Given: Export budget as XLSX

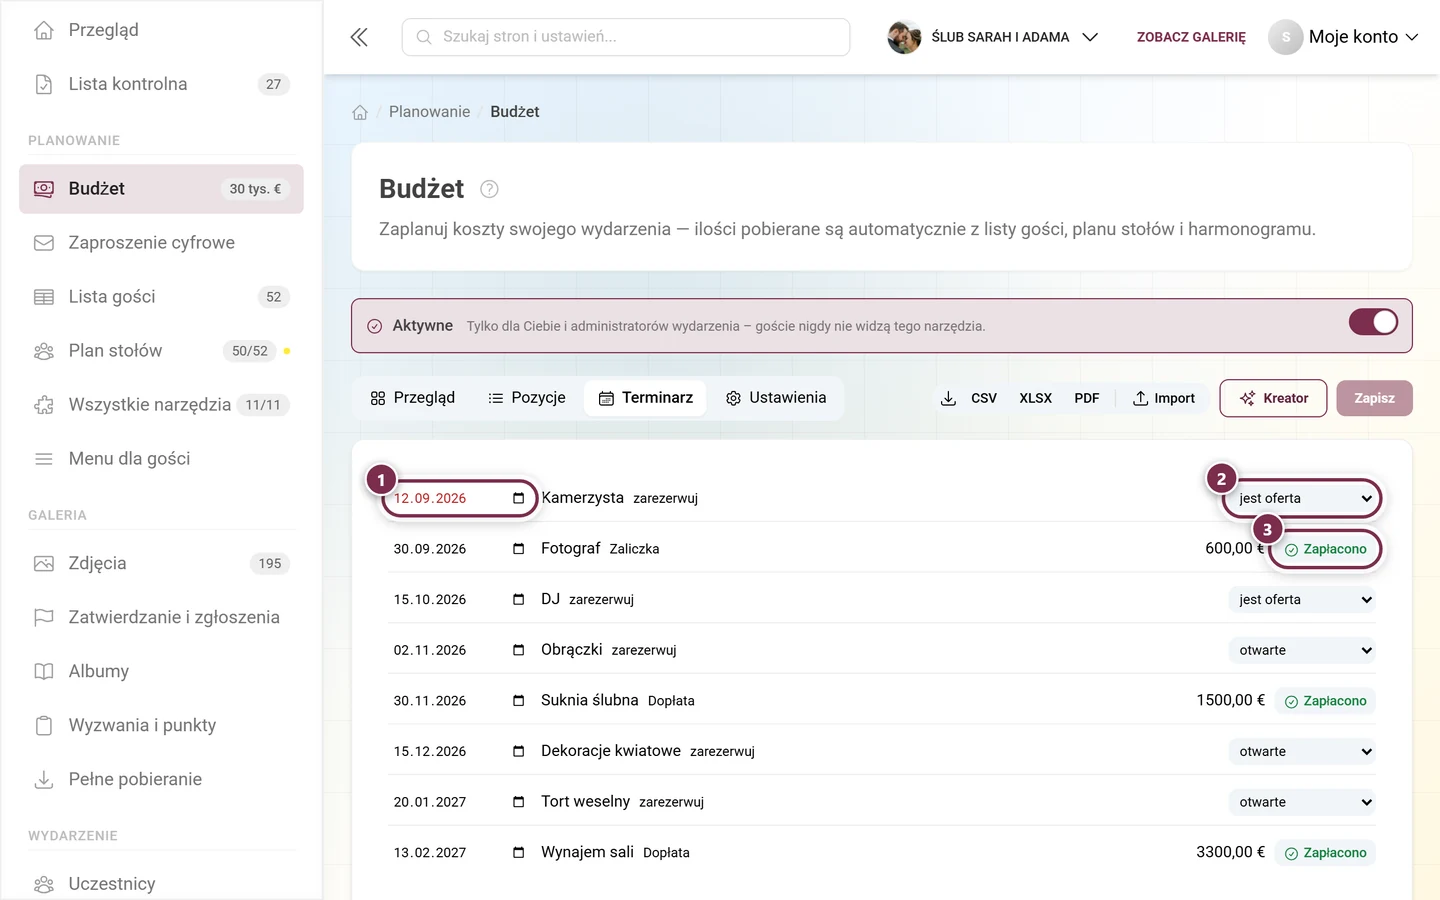Looking at the screenshot, I should (x=1035, y=398).
